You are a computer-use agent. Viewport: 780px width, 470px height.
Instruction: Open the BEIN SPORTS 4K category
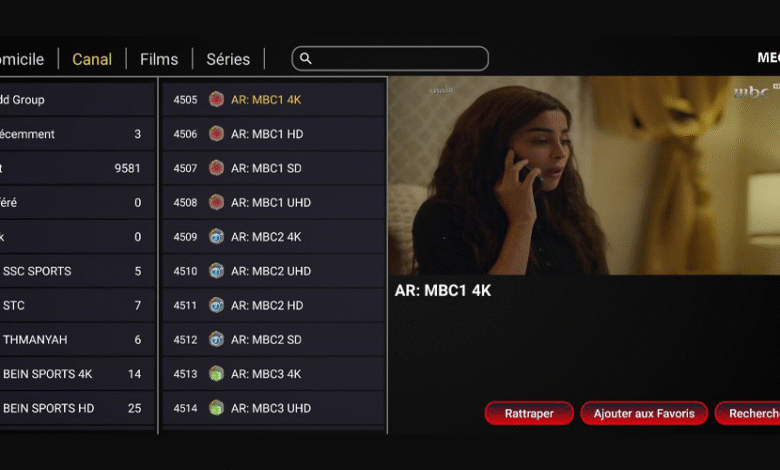click(77, 374)
